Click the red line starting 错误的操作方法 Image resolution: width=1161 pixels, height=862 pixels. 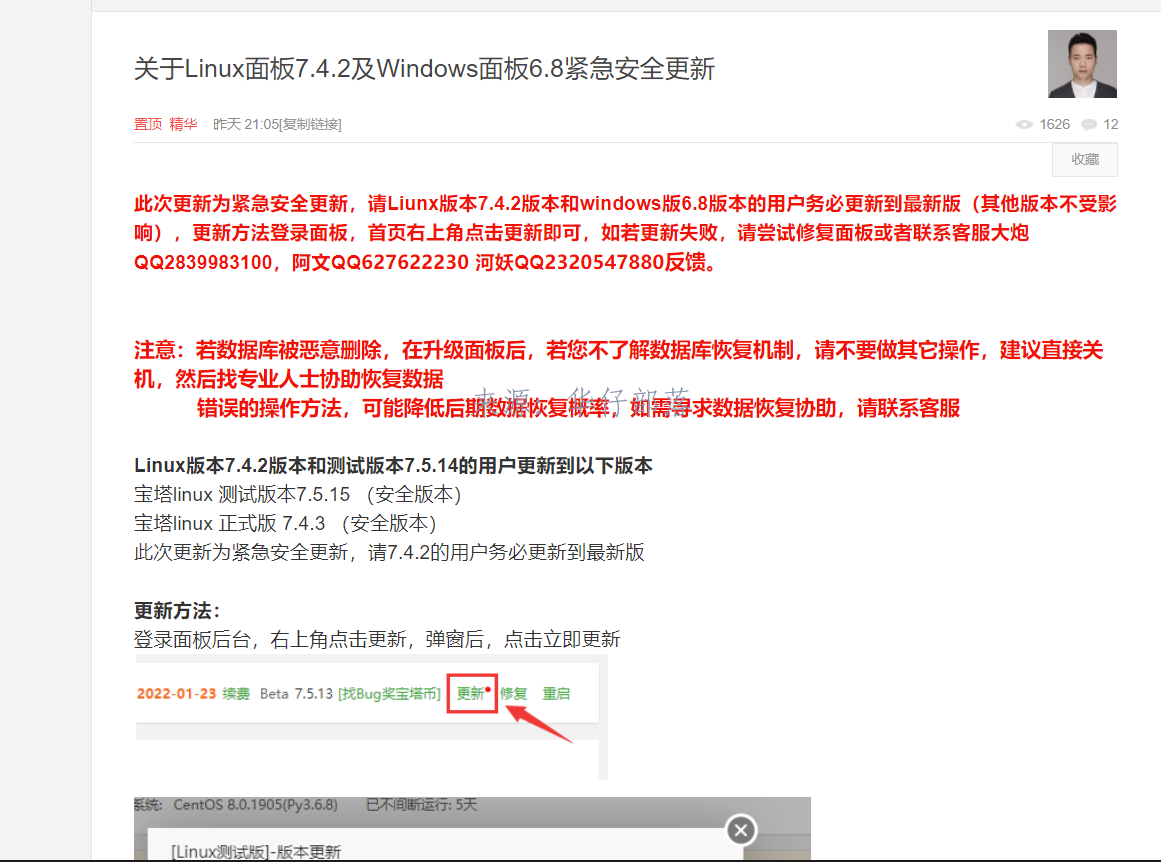[578, 408]
